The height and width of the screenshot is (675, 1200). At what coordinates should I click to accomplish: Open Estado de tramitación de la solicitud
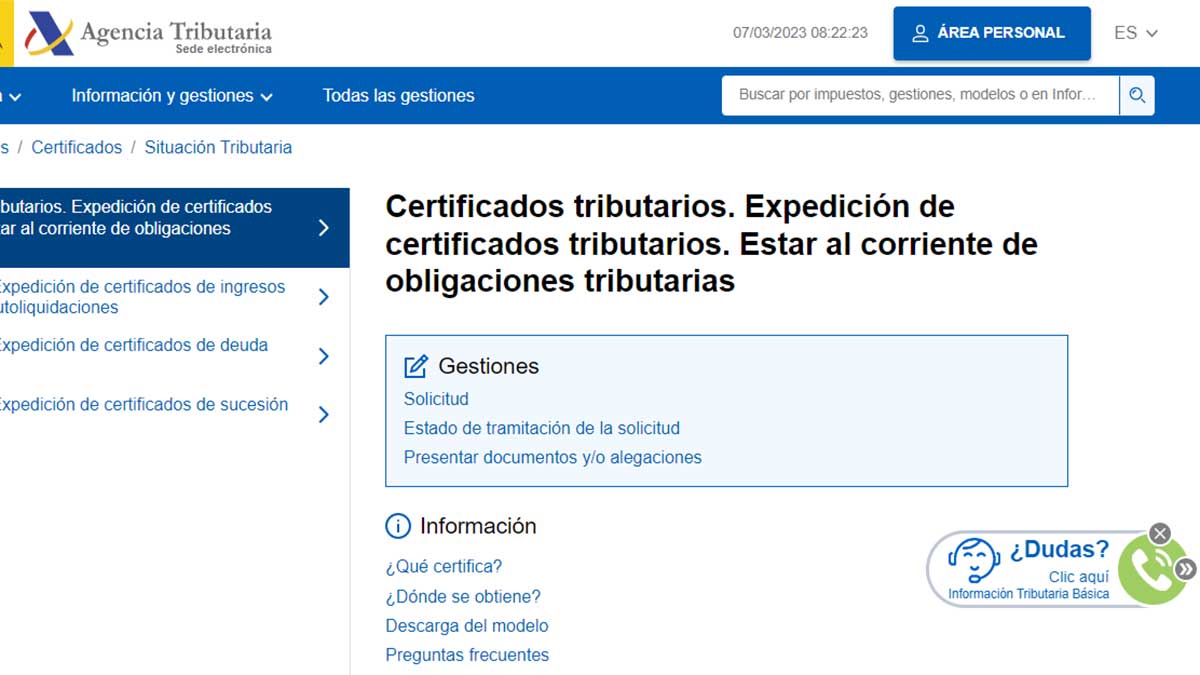point(541,428)
